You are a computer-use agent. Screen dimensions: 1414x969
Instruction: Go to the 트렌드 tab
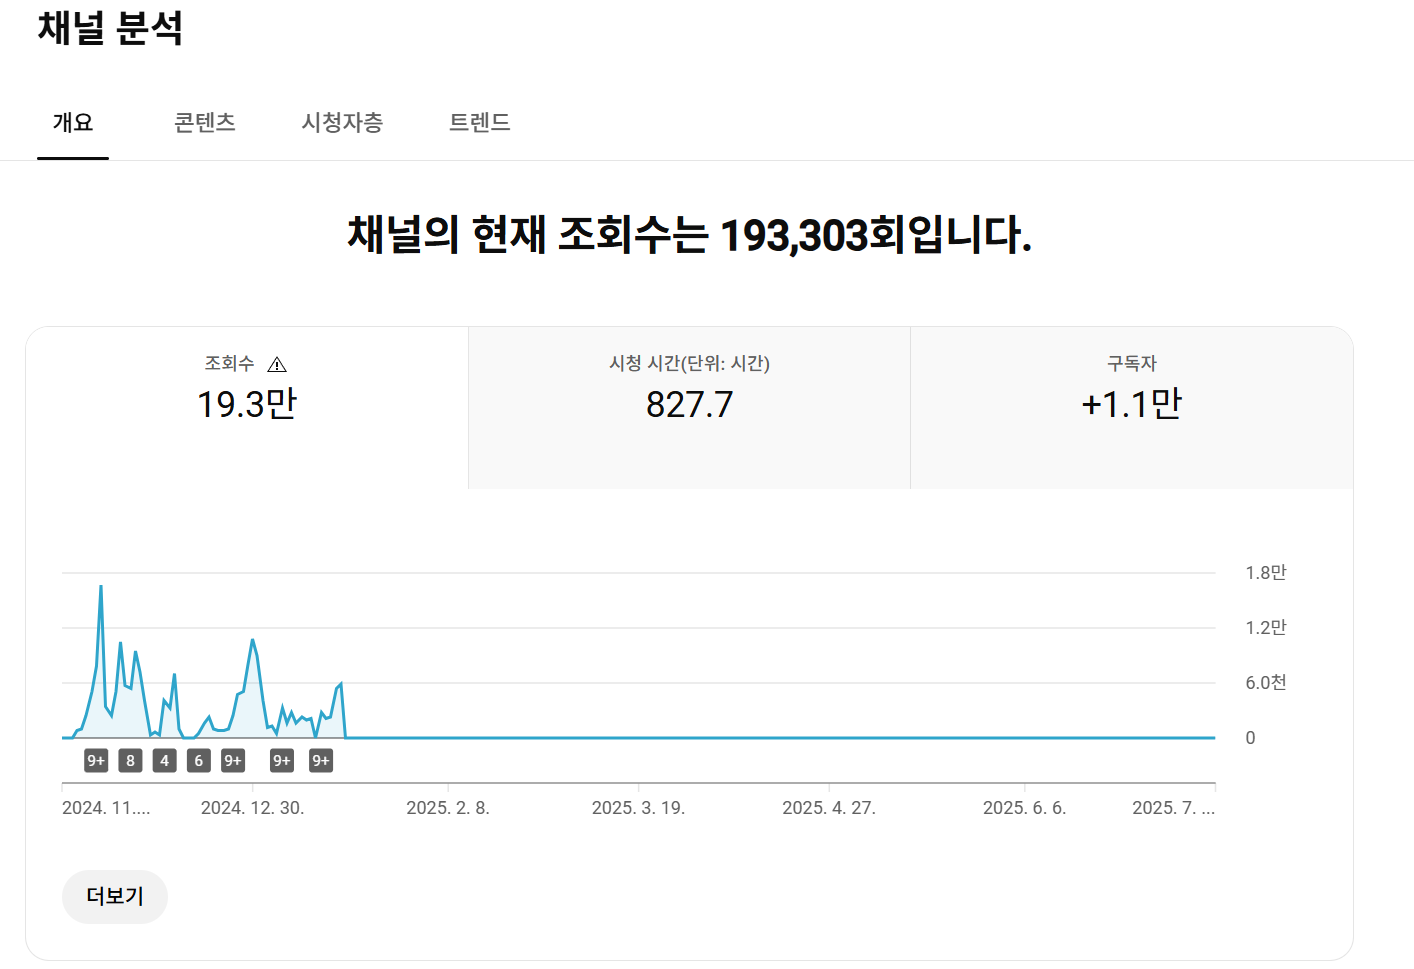coord(480,122)
